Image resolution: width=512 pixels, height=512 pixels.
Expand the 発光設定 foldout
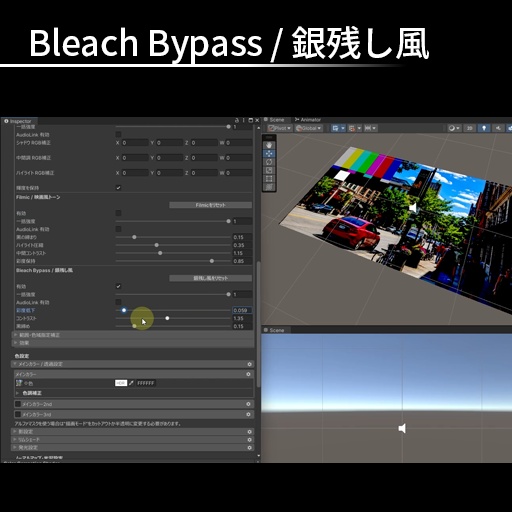coord(15,448)
